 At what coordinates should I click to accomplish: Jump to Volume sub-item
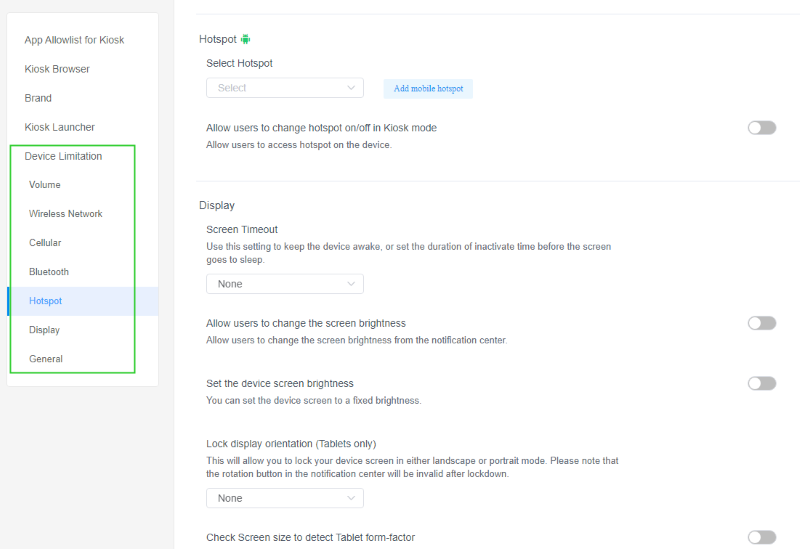[45, 185]
